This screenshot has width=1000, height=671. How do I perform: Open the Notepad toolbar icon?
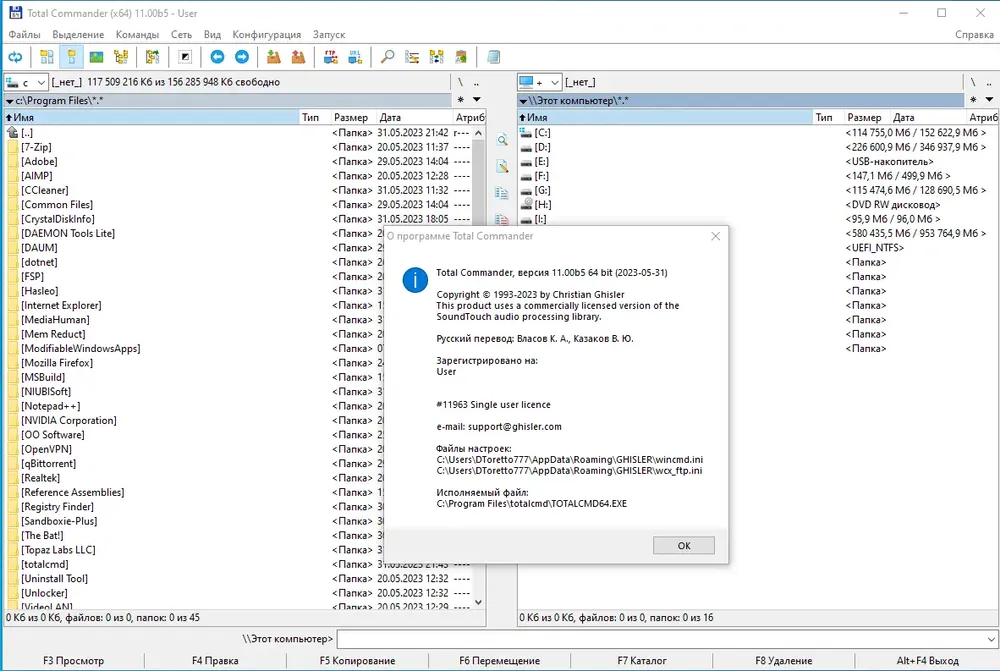tap(494, 57)
